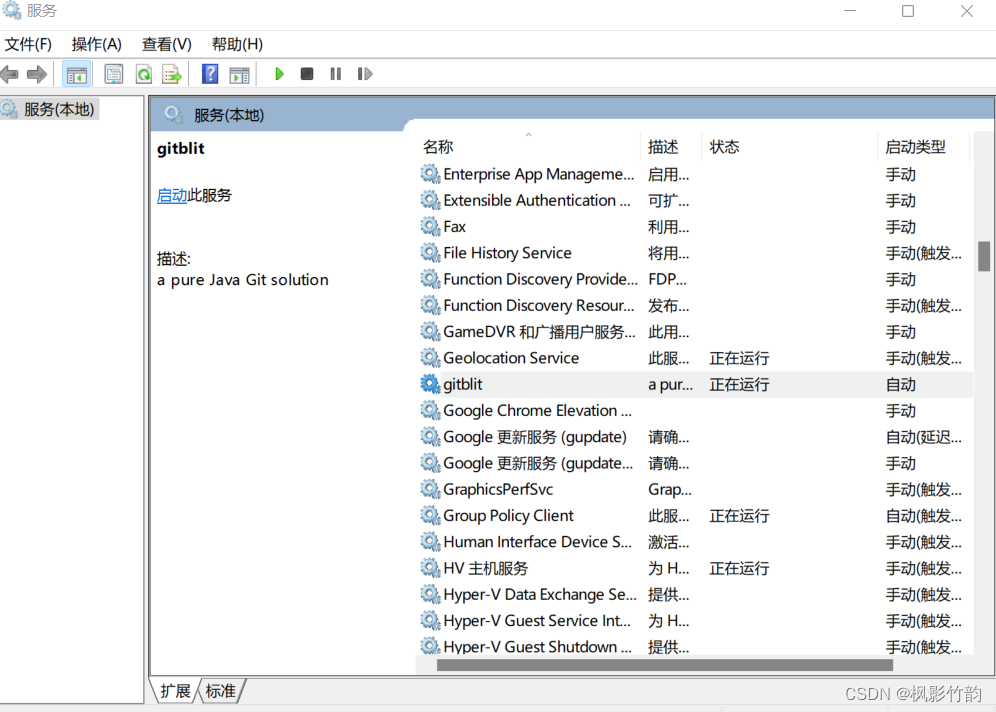Click the Properties dialog toolbar icon

tap(113, 73)
